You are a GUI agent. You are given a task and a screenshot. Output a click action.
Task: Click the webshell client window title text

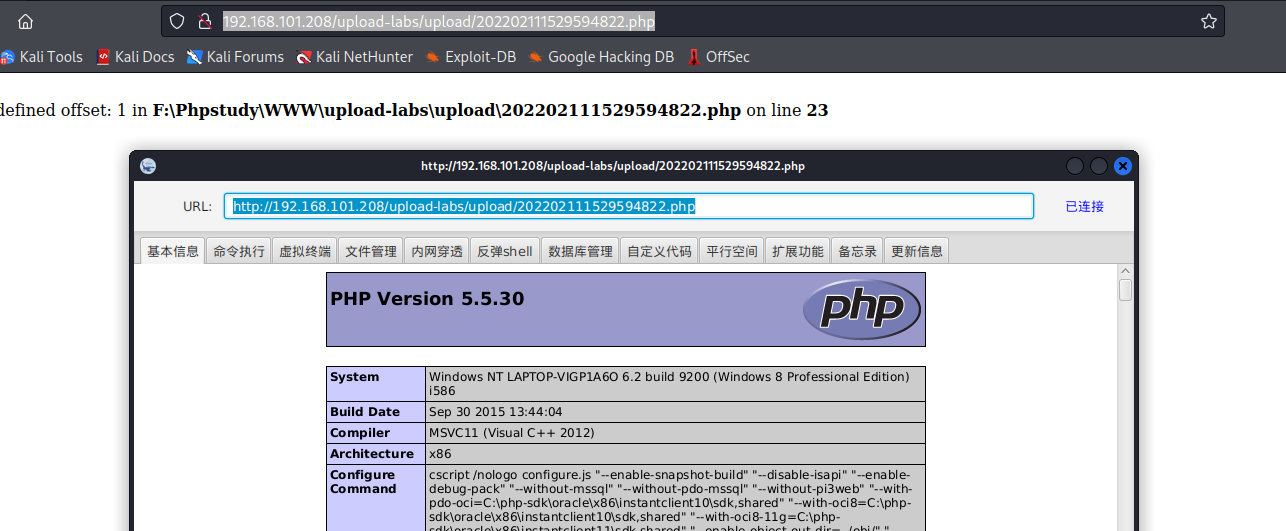point(613,166)
